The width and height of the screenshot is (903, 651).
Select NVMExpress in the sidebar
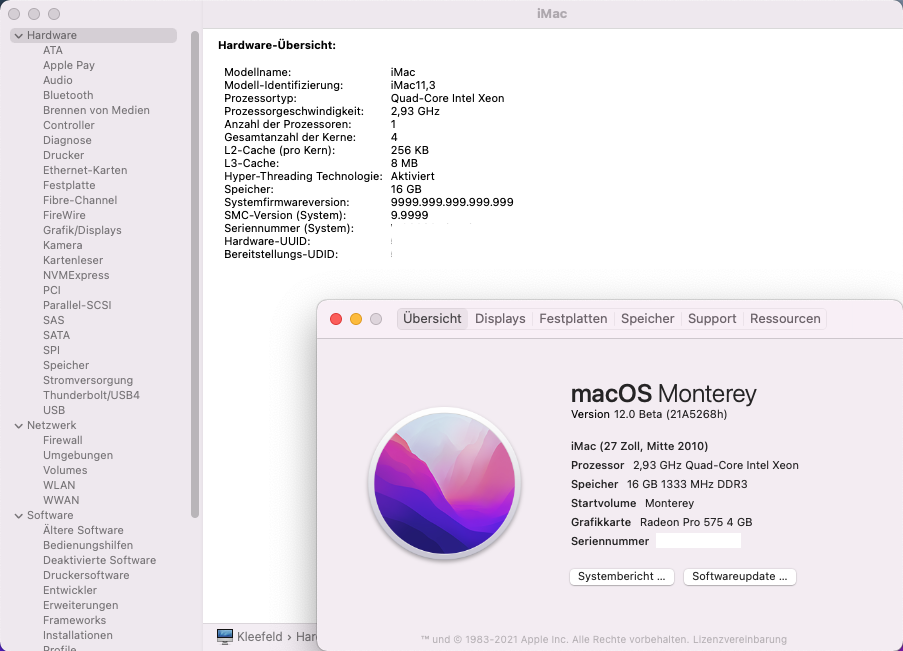[x=76, y=275]
